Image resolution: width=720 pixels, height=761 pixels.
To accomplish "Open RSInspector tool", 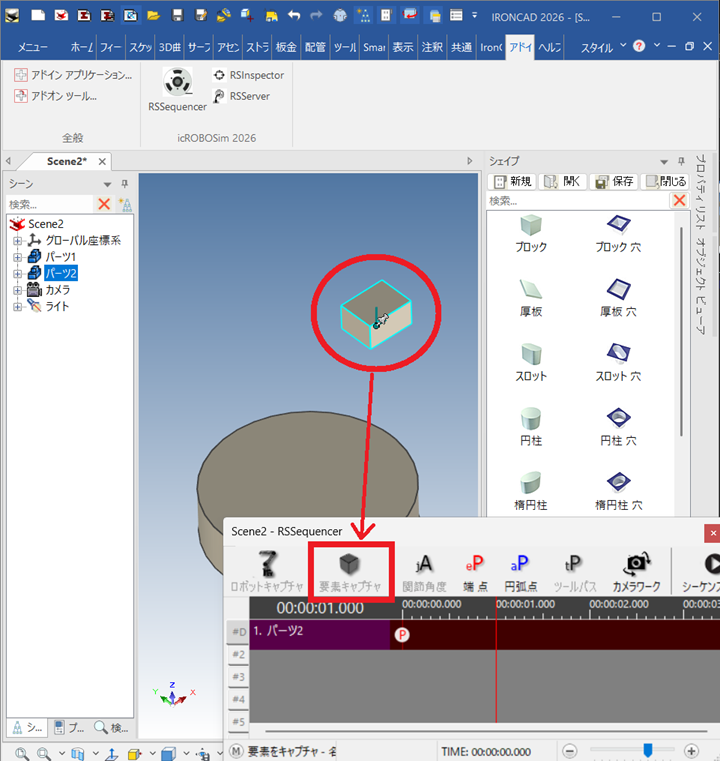I will 248,75.
